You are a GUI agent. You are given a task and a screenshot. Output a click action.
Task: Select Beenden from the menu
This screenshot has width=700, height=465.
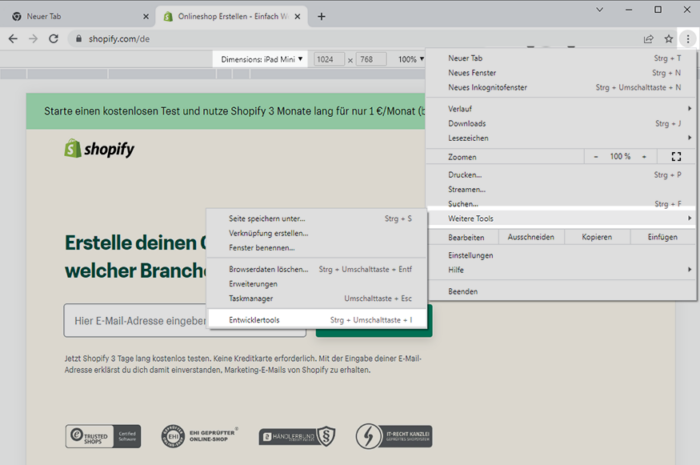562,291
